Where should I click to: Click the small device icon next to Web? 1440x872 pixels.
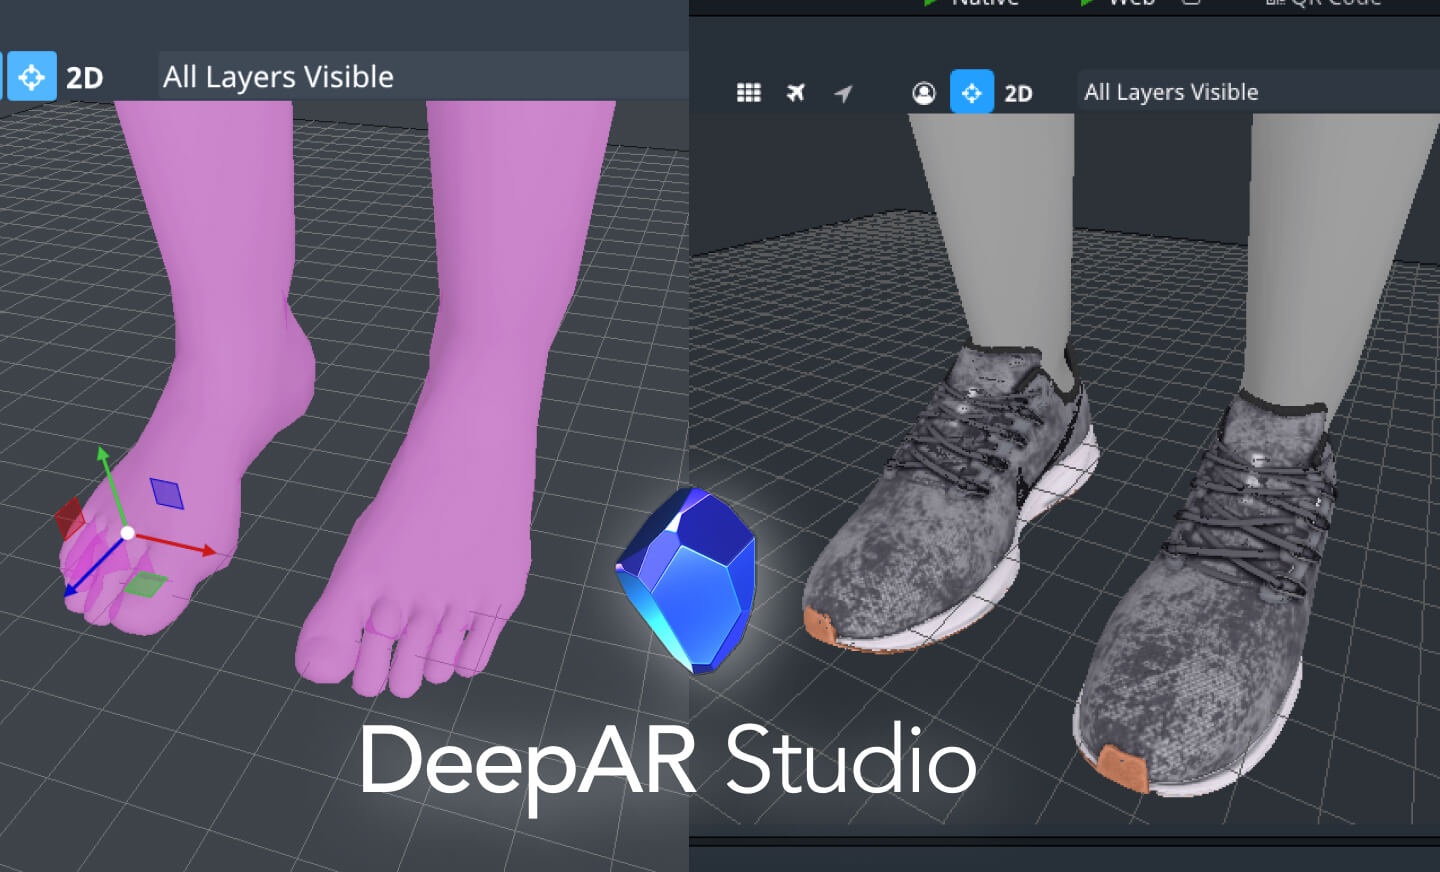pyautogui.click(x=1189, y=4)
